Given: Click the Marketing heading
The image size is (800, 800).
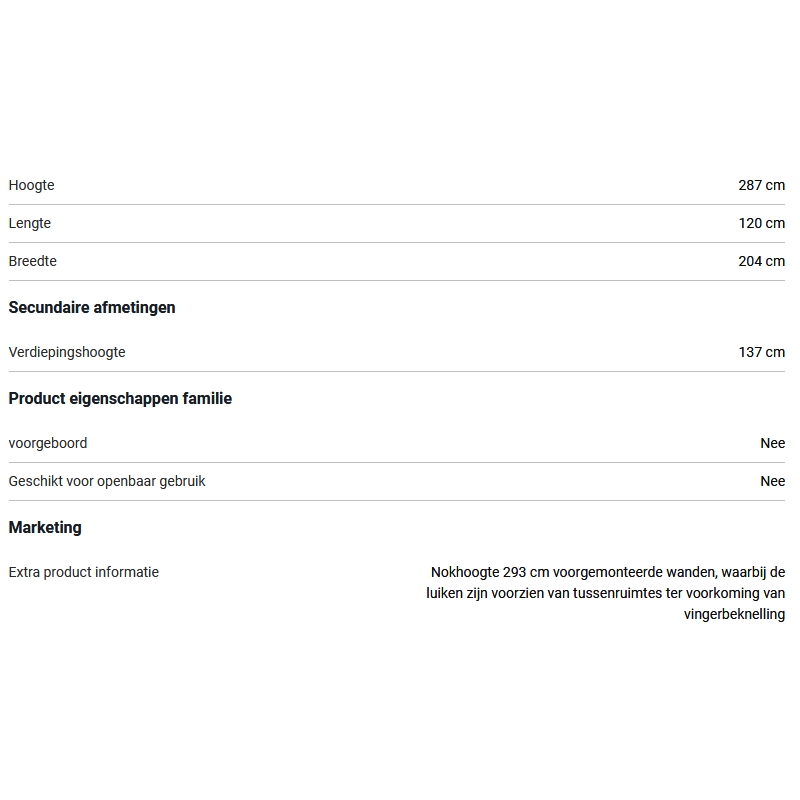Looking at the screenshot, I should pyautogui.click(x=45, y=527).
